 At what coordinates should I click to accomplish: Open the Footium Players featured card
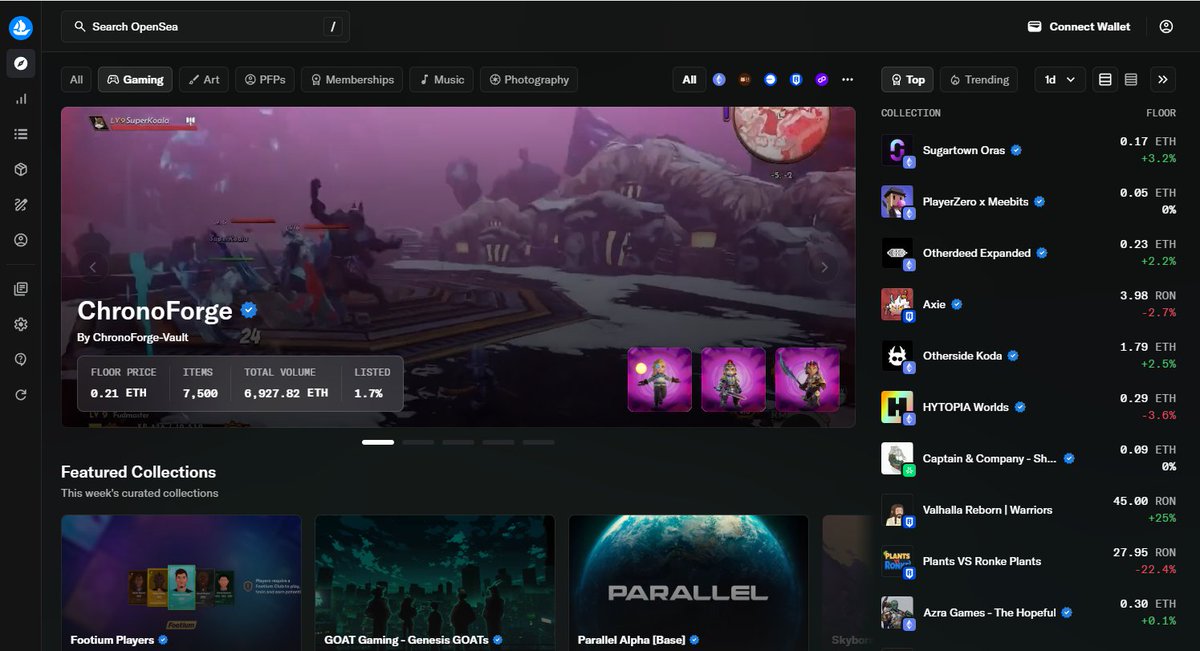coord(181,583)
